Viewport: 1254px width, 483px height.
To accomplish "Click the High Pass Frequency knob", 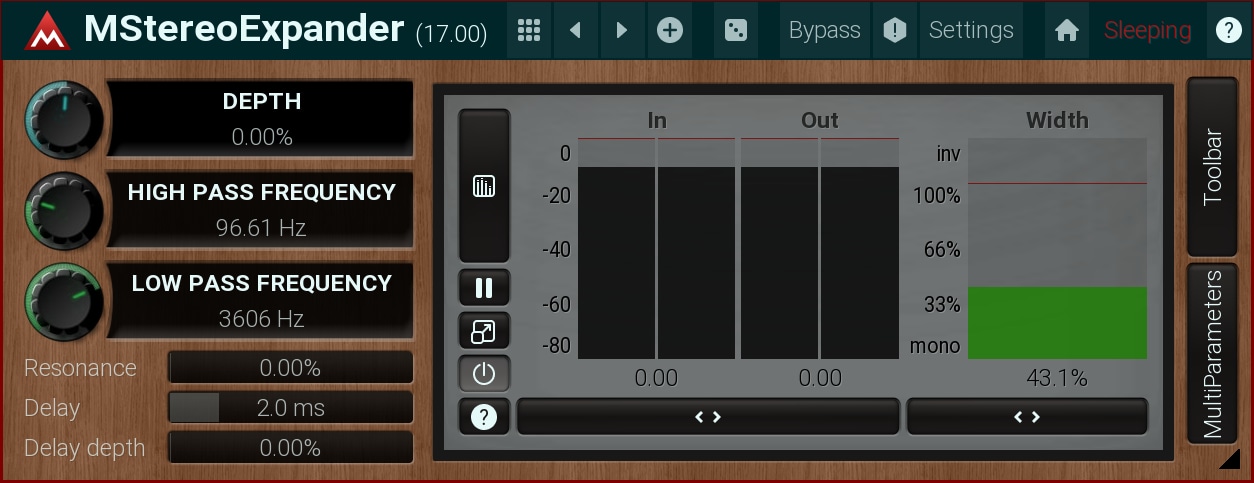I will click(x=63, y=210).
